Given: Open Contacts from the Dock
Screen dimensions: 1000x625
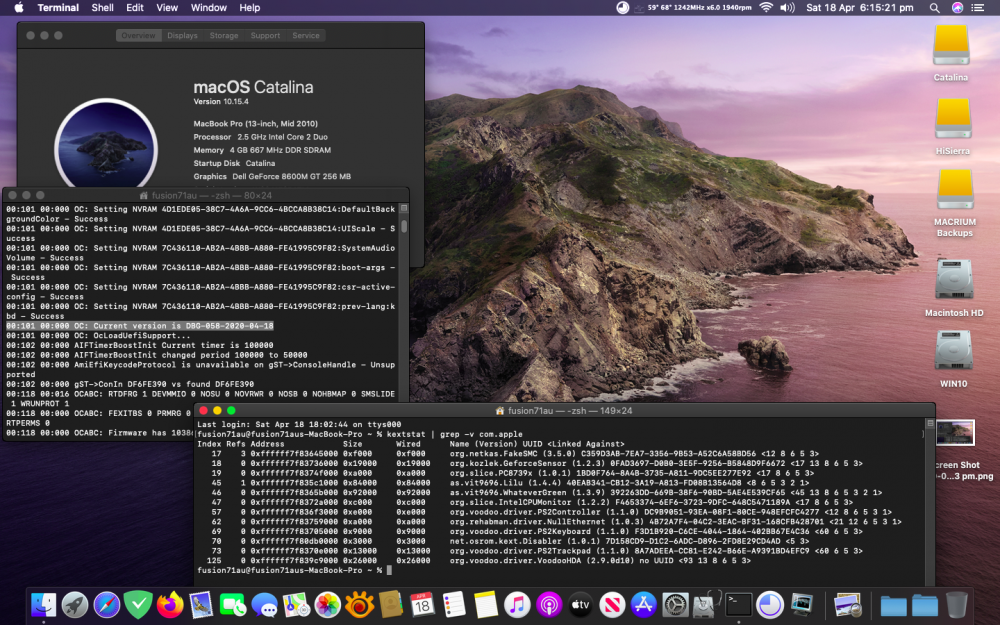Looking at the screenshot, I should [391, 605].
